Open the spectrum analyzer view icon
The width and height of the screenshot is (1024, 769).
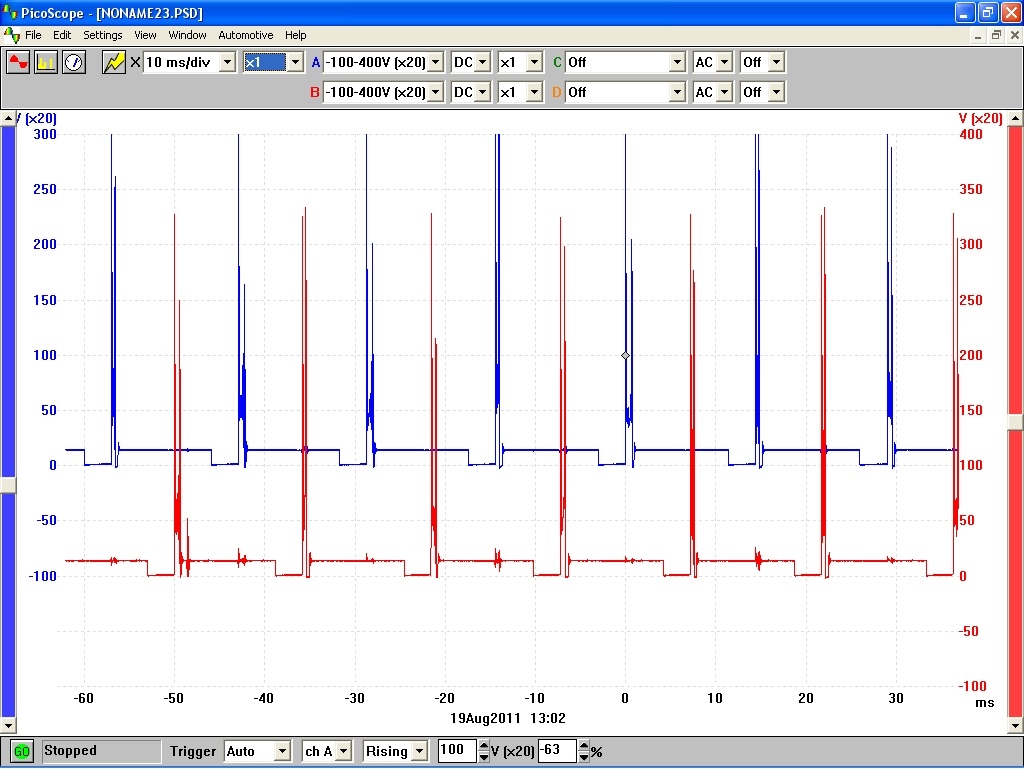click(x=46, y=62)
